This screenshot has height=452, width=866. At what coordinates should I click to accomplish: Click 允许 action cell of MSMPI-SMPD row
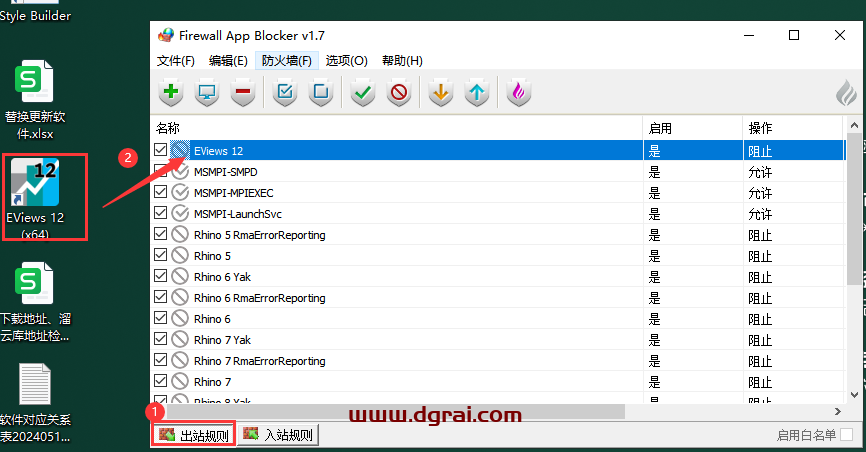[760, 172]
